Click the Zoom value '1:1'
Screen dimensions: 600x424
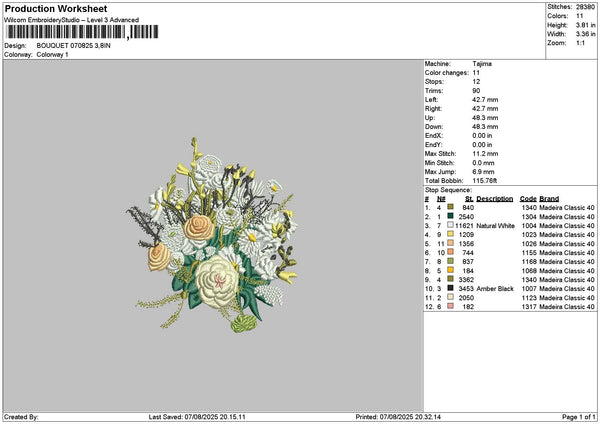580,43
